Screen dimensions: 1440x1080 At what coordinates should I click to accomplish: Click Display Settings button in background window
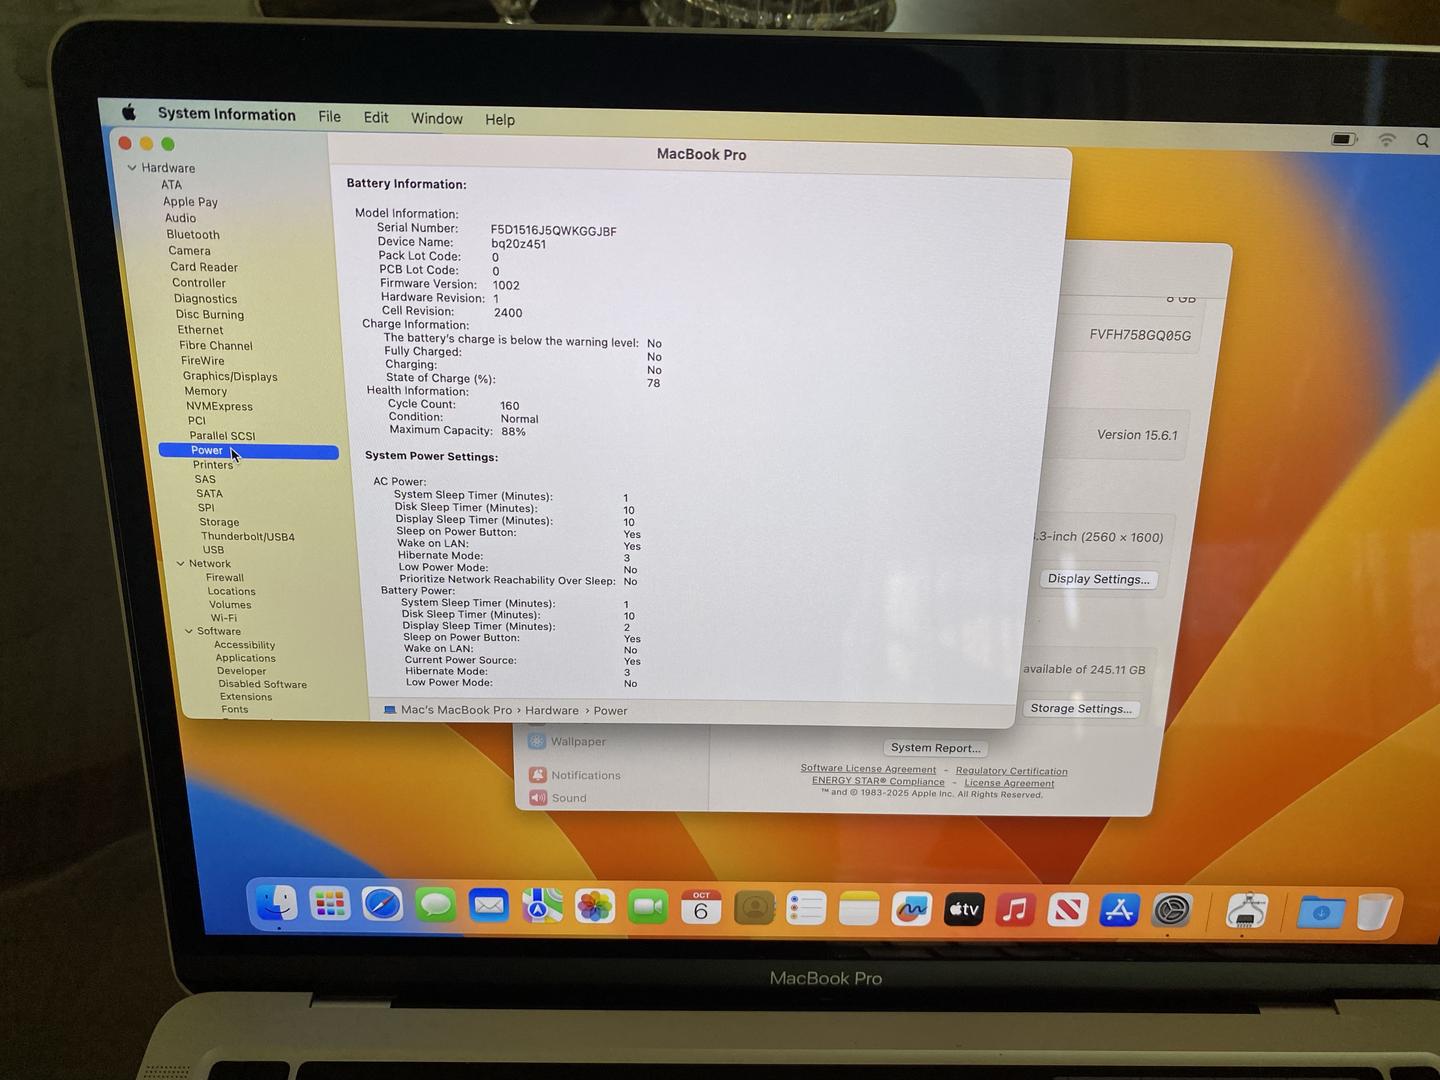pyautogui.click(x=1098, y=579)
